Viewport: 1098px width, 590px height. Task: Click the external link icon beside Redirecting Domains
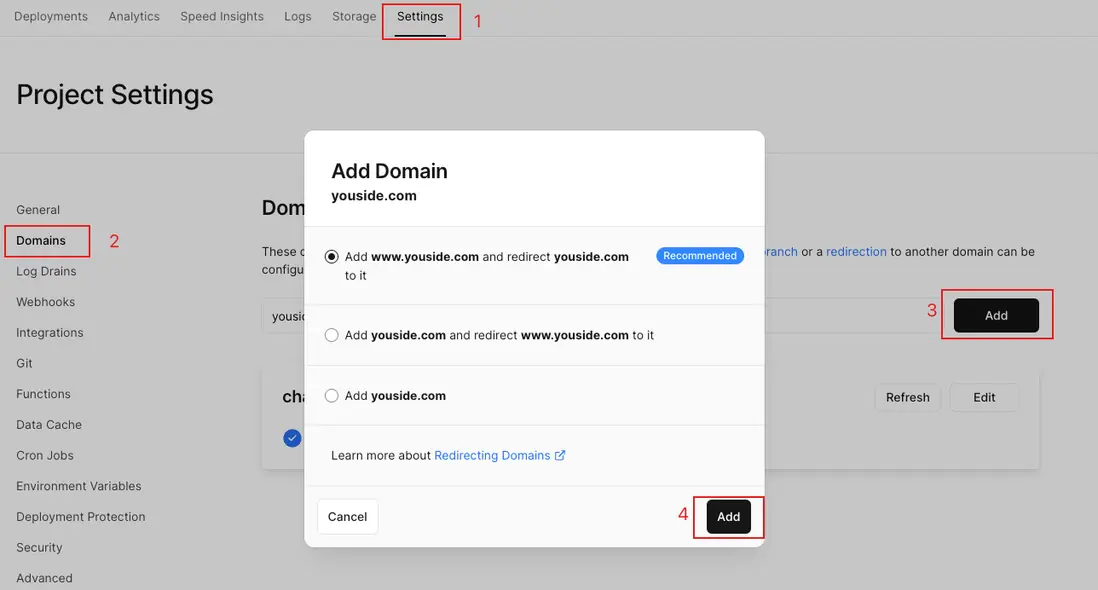tap(560, 455)
